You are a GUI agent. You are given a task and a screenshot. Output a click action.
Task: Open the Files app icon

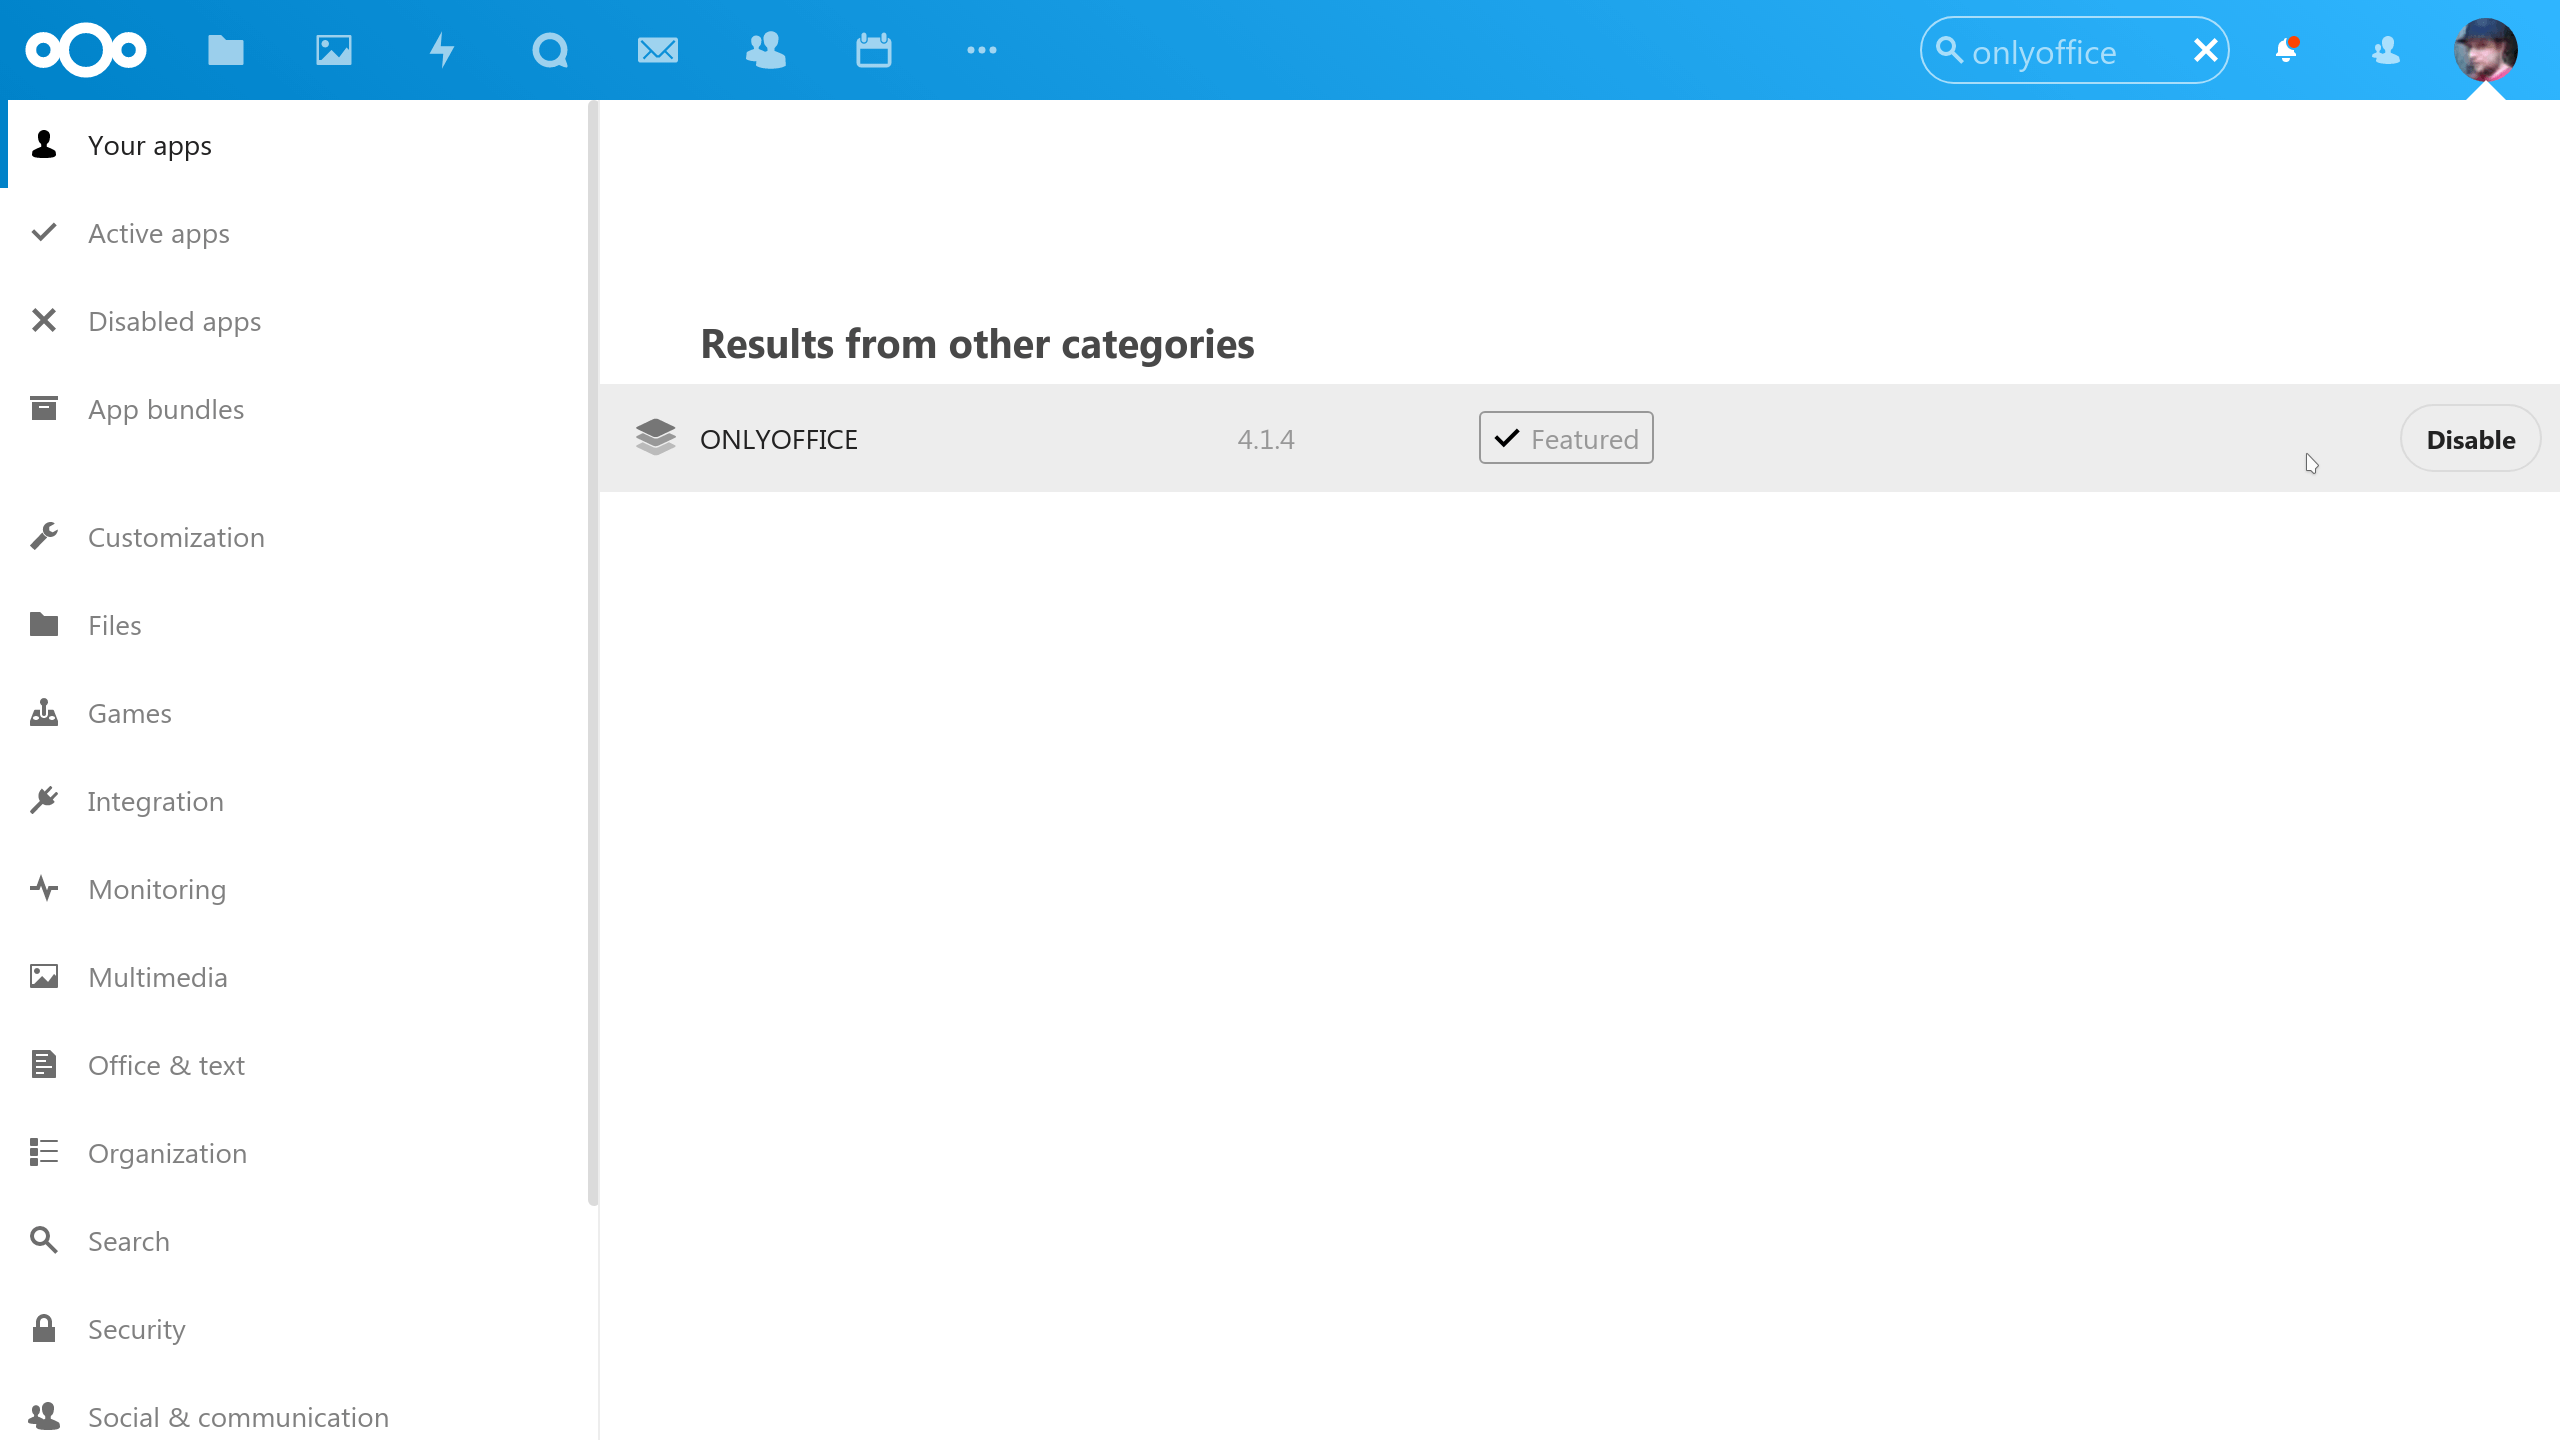pyautogui.click(x=226, y=50)
